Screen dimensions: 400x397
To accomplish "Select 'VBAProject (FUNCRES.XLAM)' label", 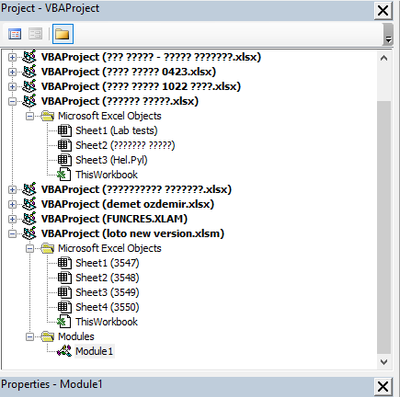I will pyautogui.click(x=114, y=219).
